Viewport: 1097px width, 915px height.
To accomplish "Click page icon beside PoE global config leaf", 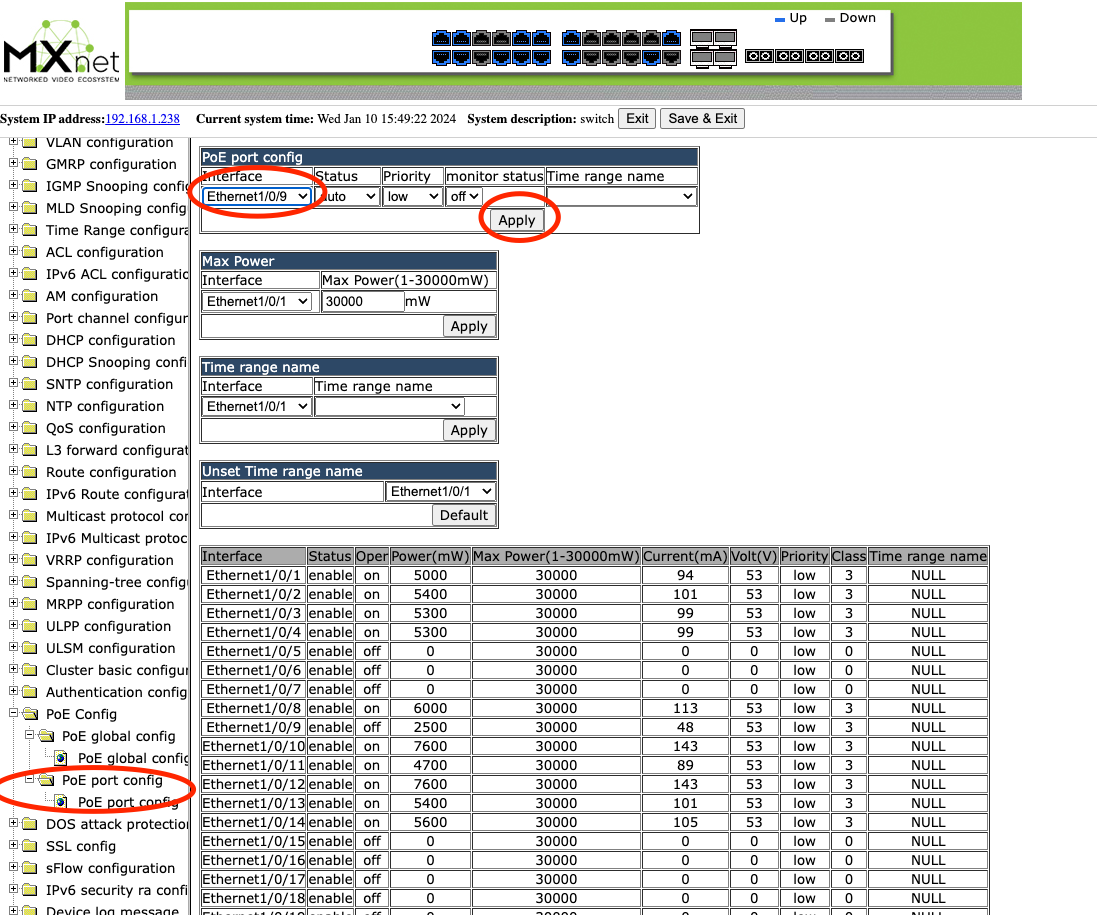I will coord(61,758).
